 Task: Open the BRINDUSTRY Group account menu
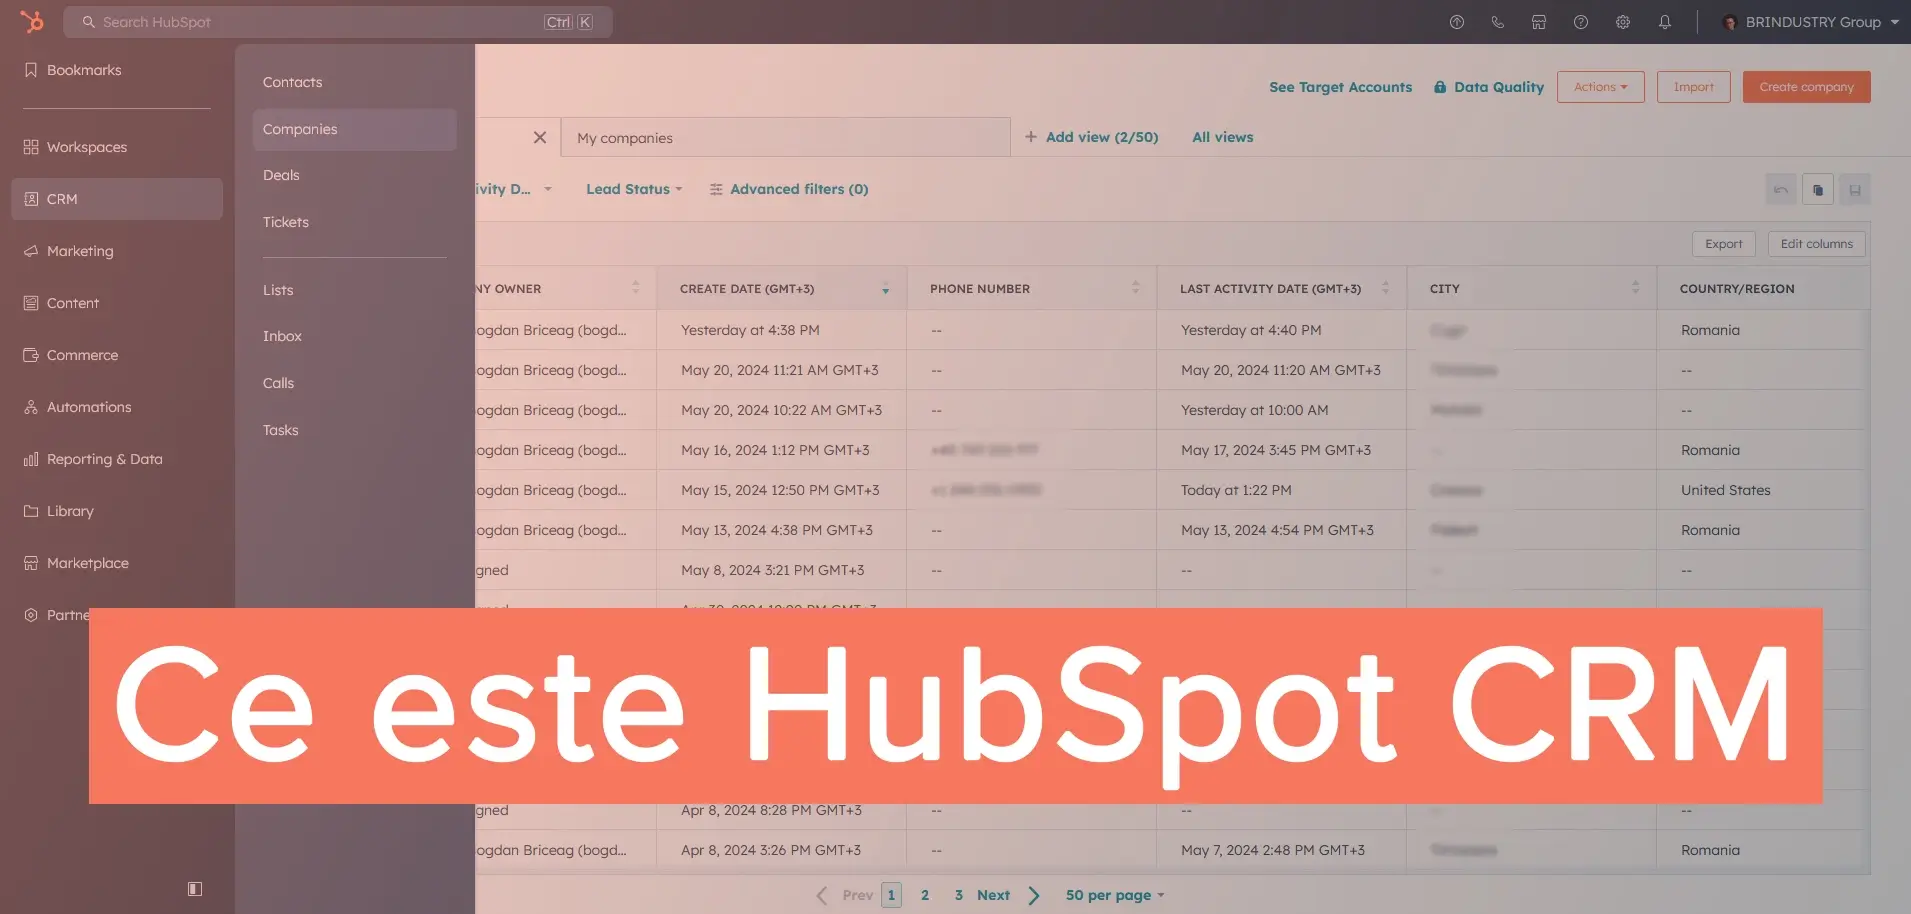pos(1810,22)
